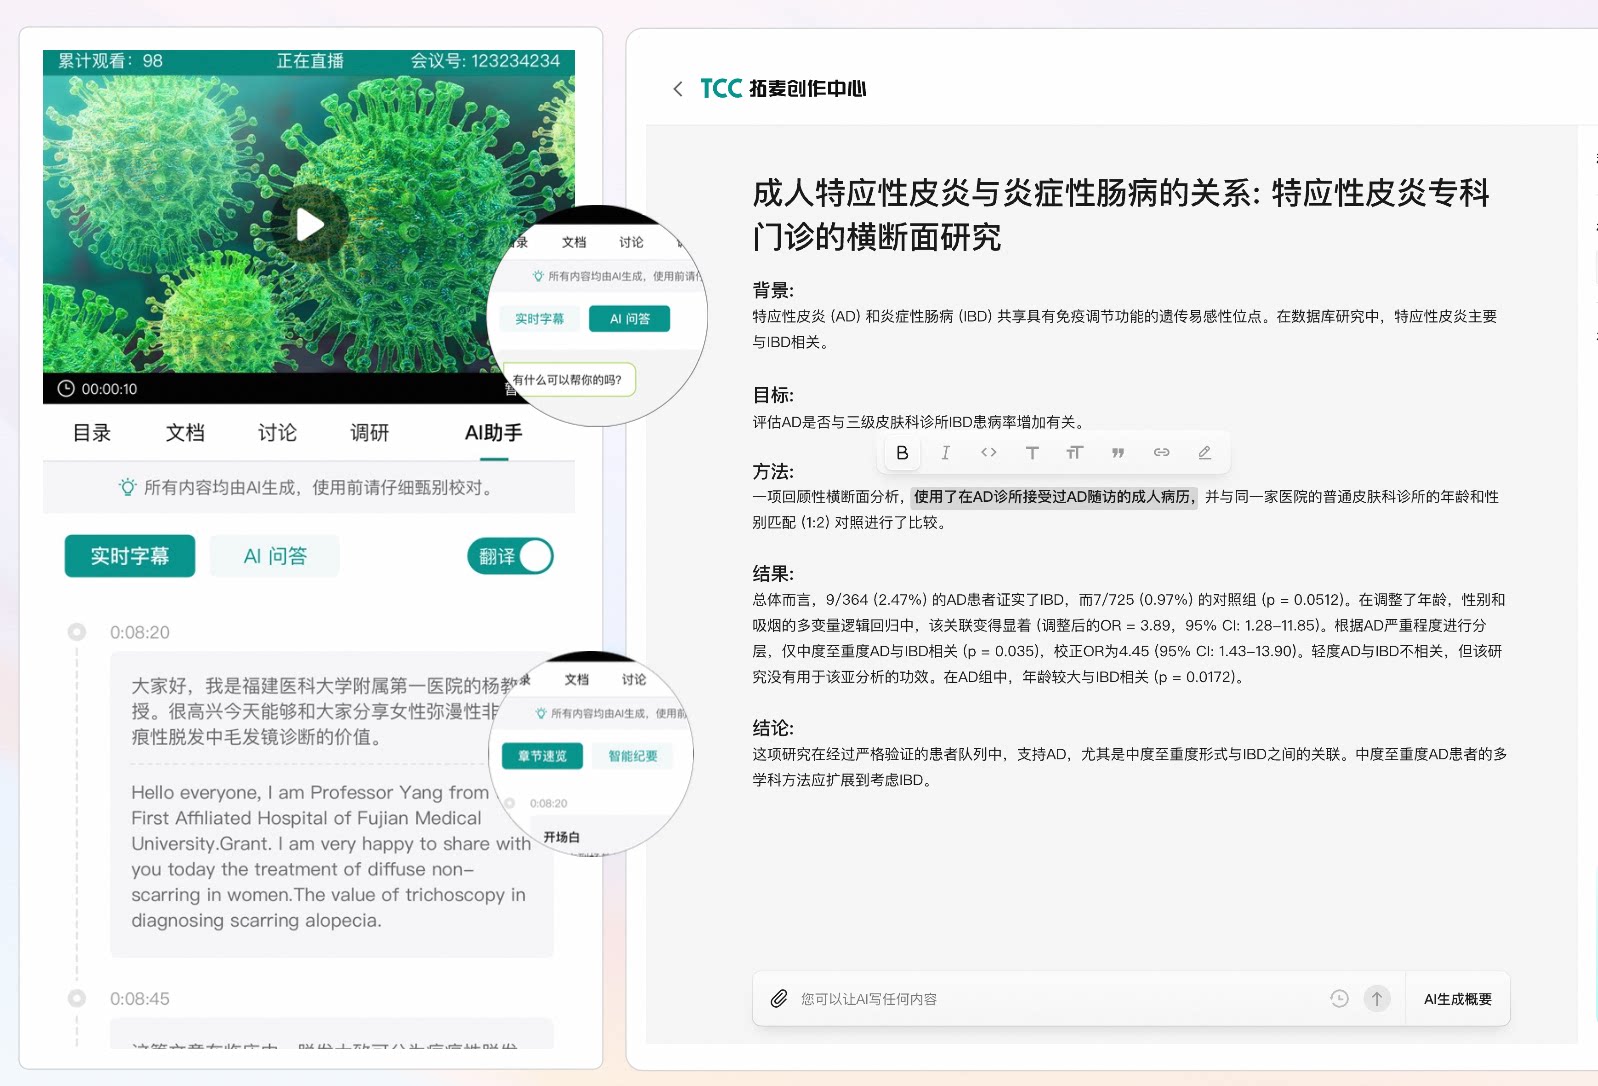Click the 有什么可以帮你的吗? input box
This screenshot has width=1598, height=1086.
[568, 380]
